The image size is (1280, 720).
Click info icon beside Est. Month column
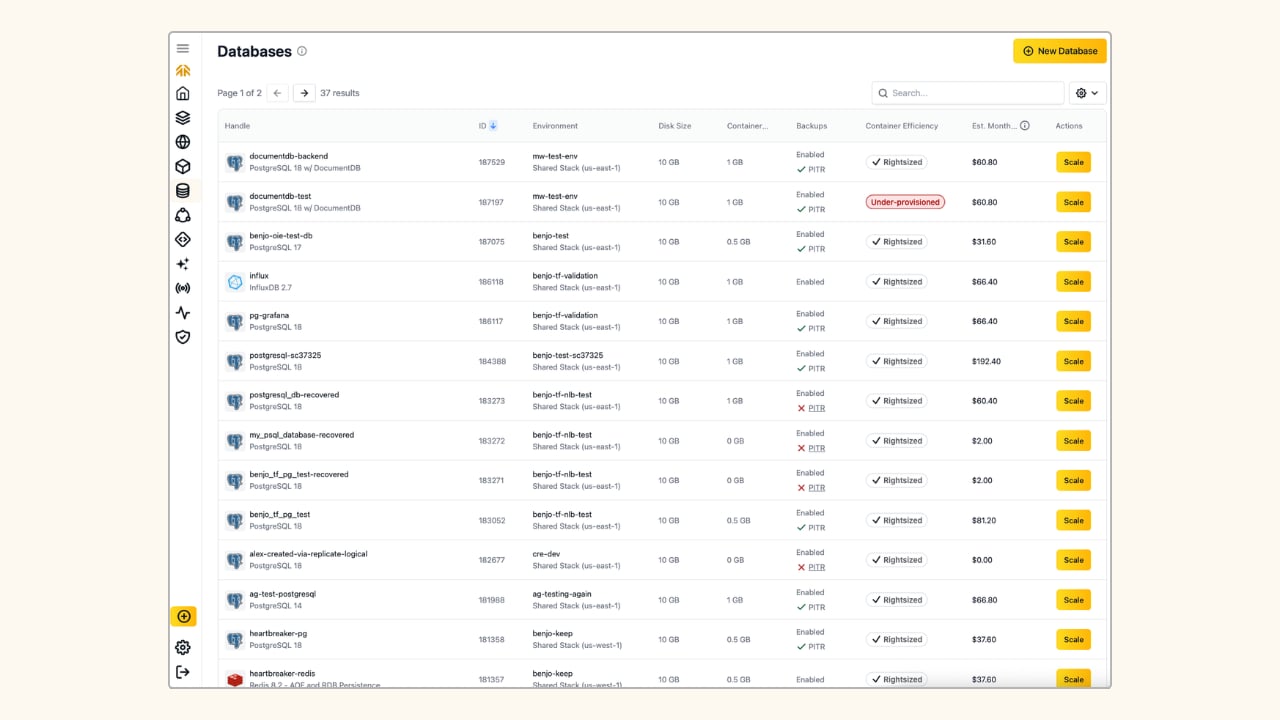click(1025, 126)
